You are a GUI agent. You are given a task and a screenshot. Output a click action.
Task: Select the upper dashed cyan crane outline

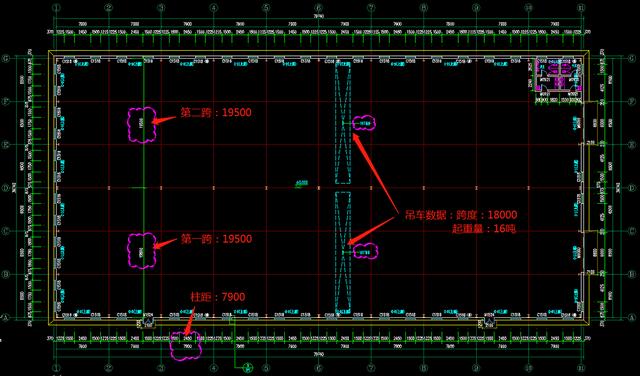(x=343, y=123)
